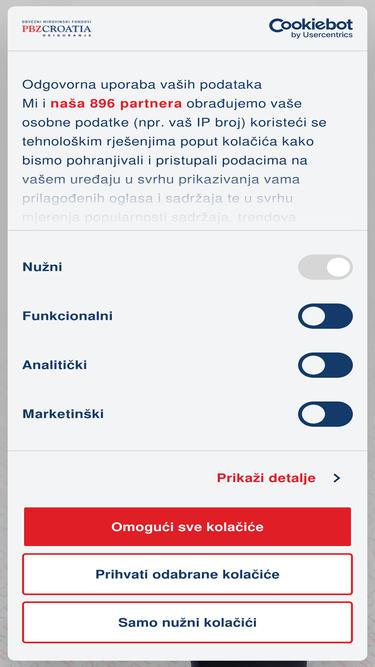Select the Marketinški category label

[x=63, y=414]
